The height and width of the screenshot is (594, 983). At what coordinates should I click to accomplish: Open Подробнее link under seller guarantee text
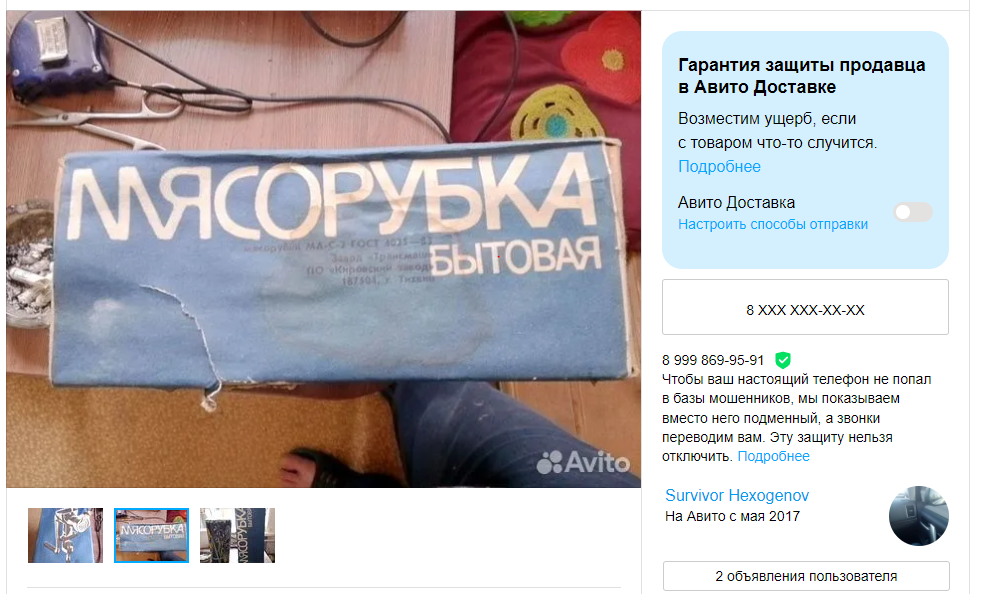pos(719,166)
